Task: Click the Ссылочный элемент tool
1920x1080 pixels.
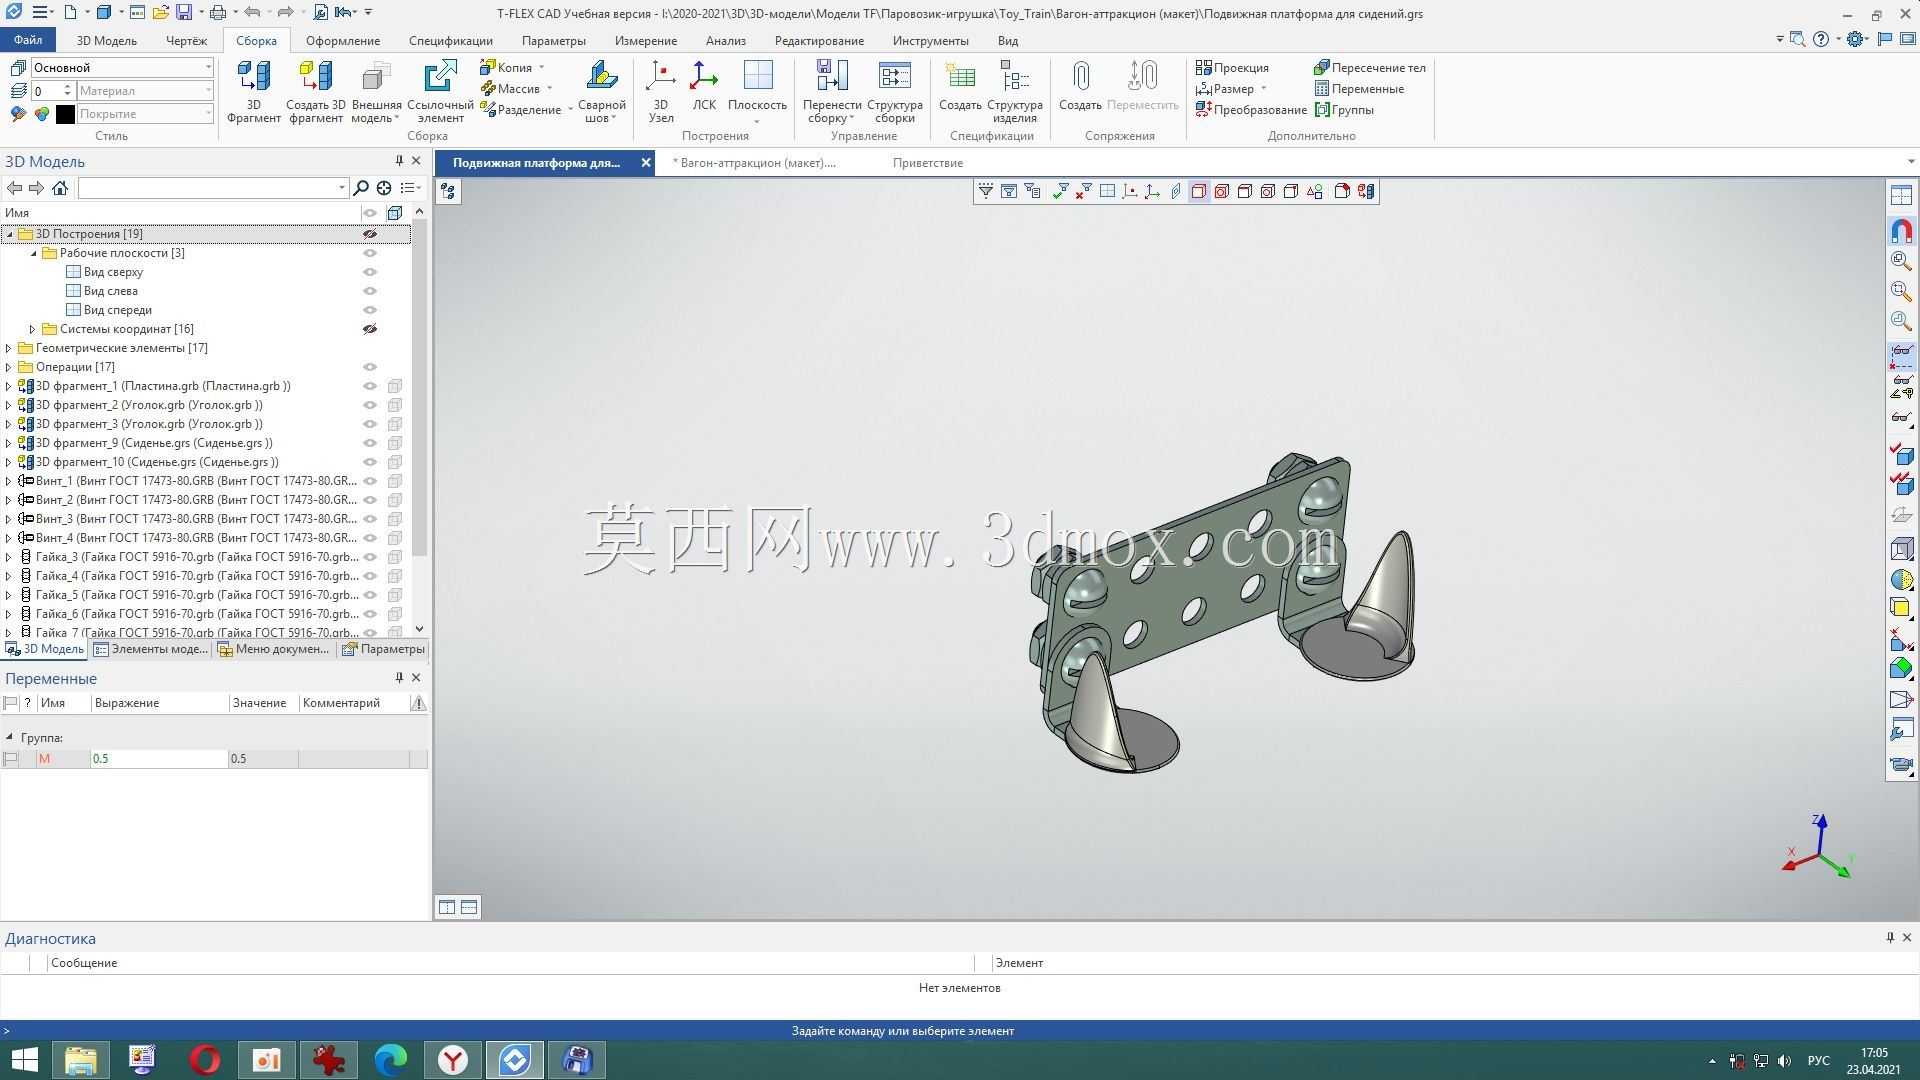Action: pos(440,91)
